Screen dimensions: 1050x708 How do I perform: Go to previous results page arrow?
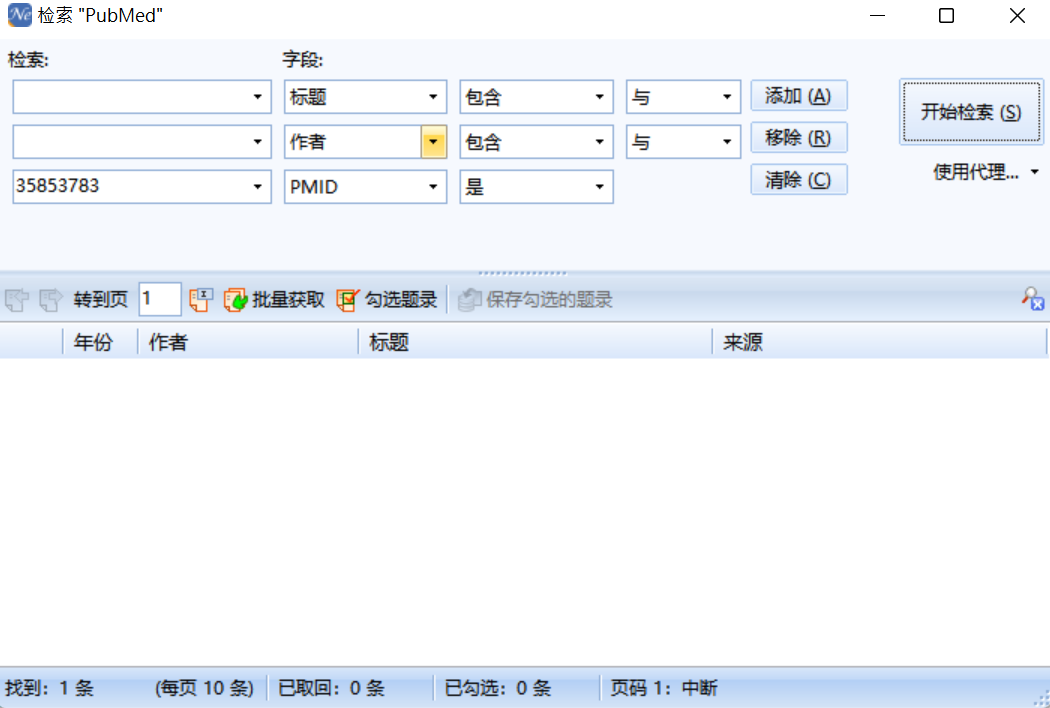tap(17, 299)
